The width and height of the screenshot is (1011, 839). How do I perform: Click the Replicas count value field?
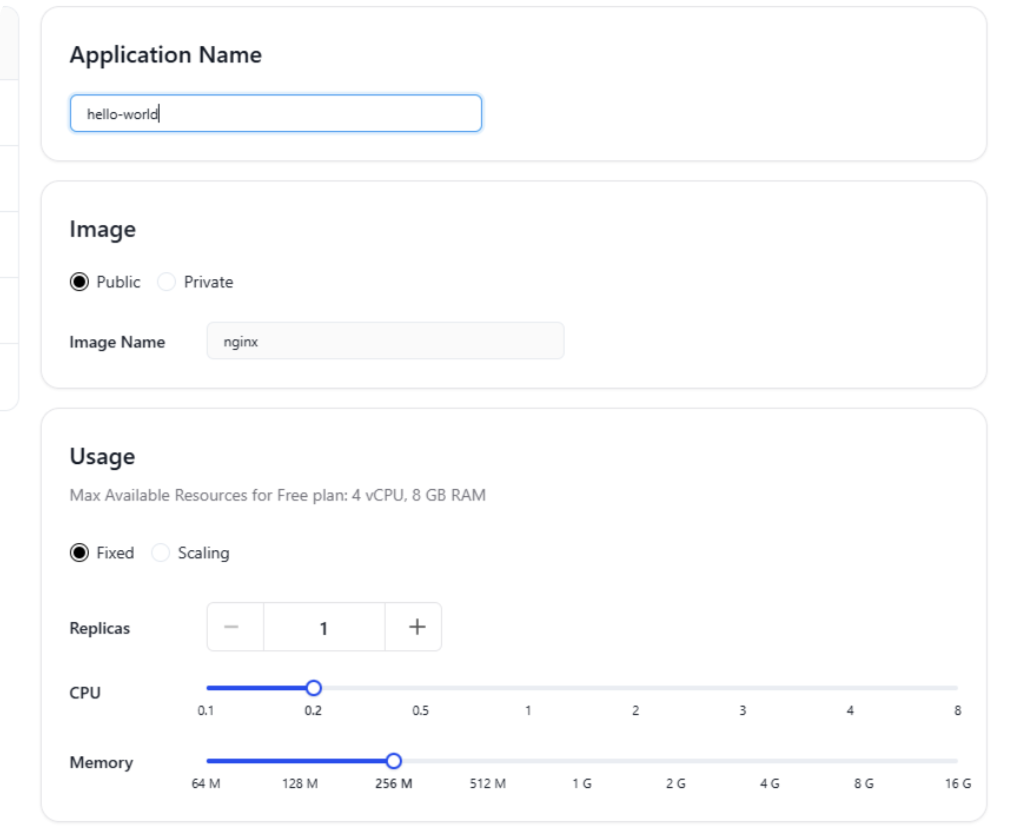[x=324, y=627]
